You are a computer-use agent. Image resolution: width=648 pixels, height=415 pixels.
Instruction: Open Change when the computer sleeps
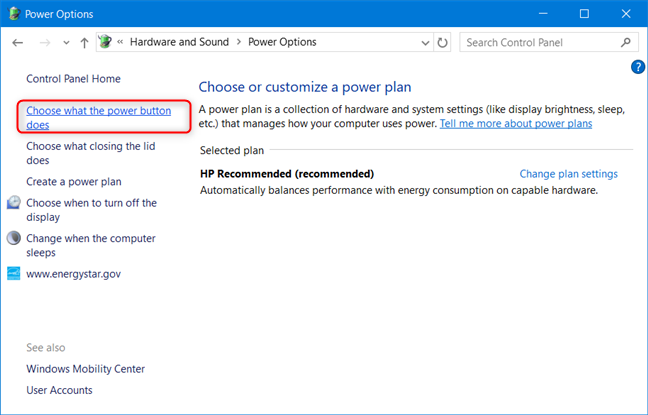91,245
